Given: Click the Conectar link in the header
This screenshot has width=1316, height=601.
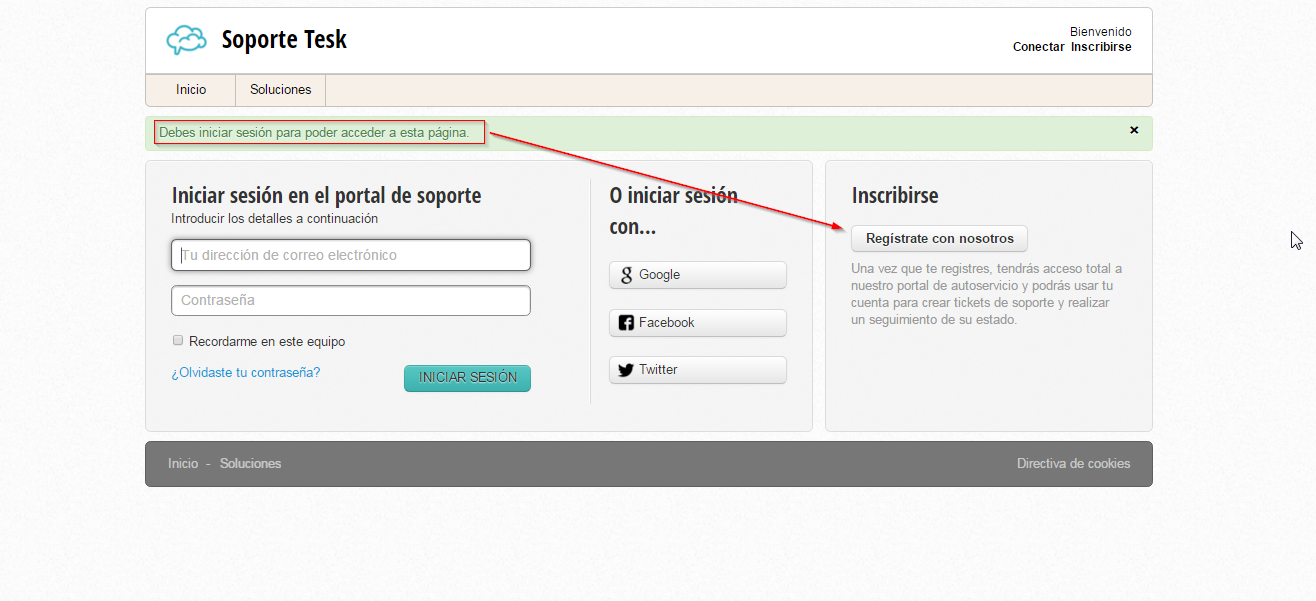Looking at the screenshot, I should pyautogui.click(x=1038, y=47).
